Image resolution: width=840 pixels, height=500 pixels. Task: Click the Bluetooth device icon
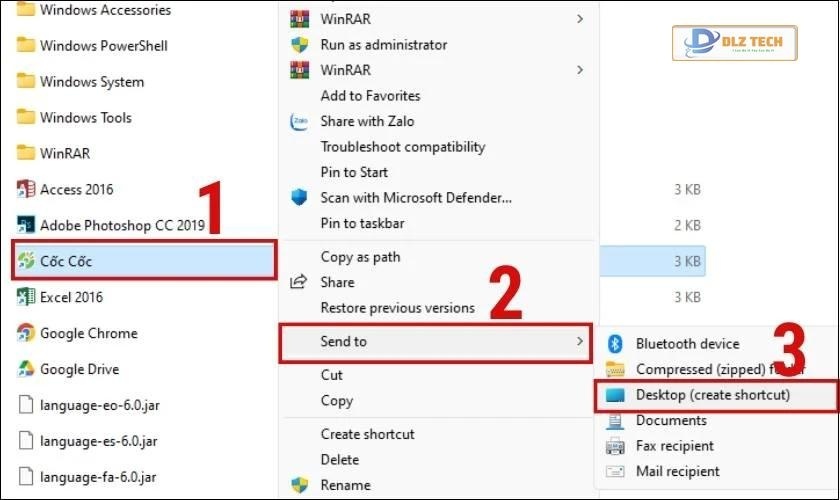click(x=616, y=344)
